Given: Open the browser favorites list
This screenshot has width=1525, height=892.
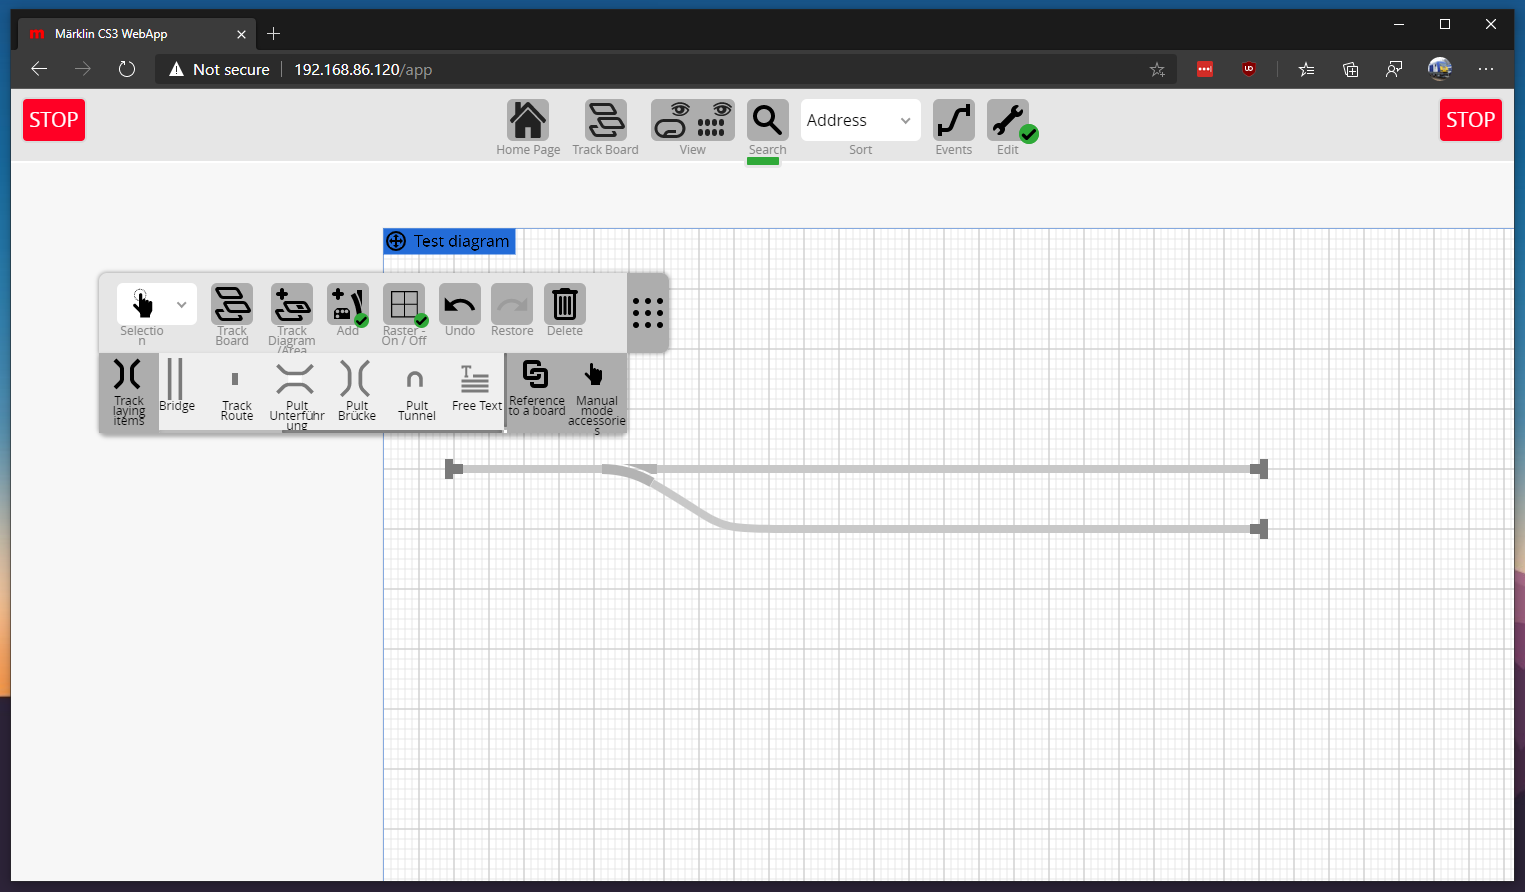Looking at the screenshot, I should pyautogui.click(x=1306, y=69).
